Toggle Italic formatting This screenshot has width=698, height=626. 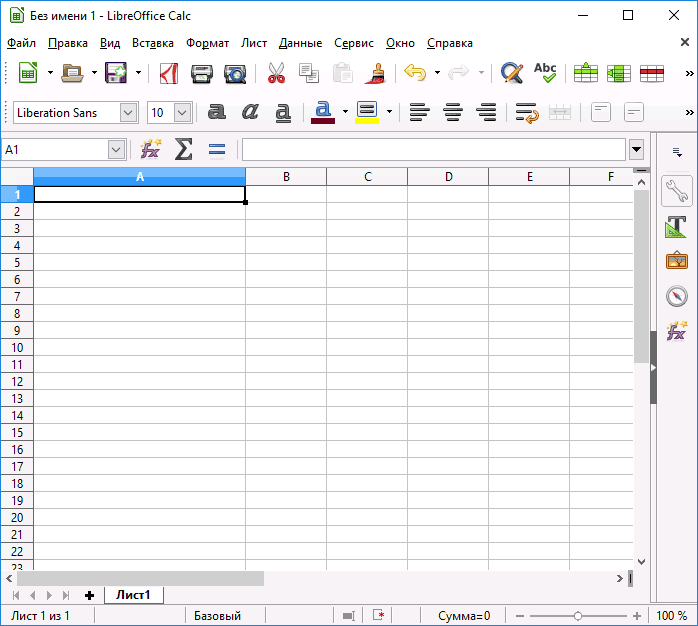tap(250, 112)
